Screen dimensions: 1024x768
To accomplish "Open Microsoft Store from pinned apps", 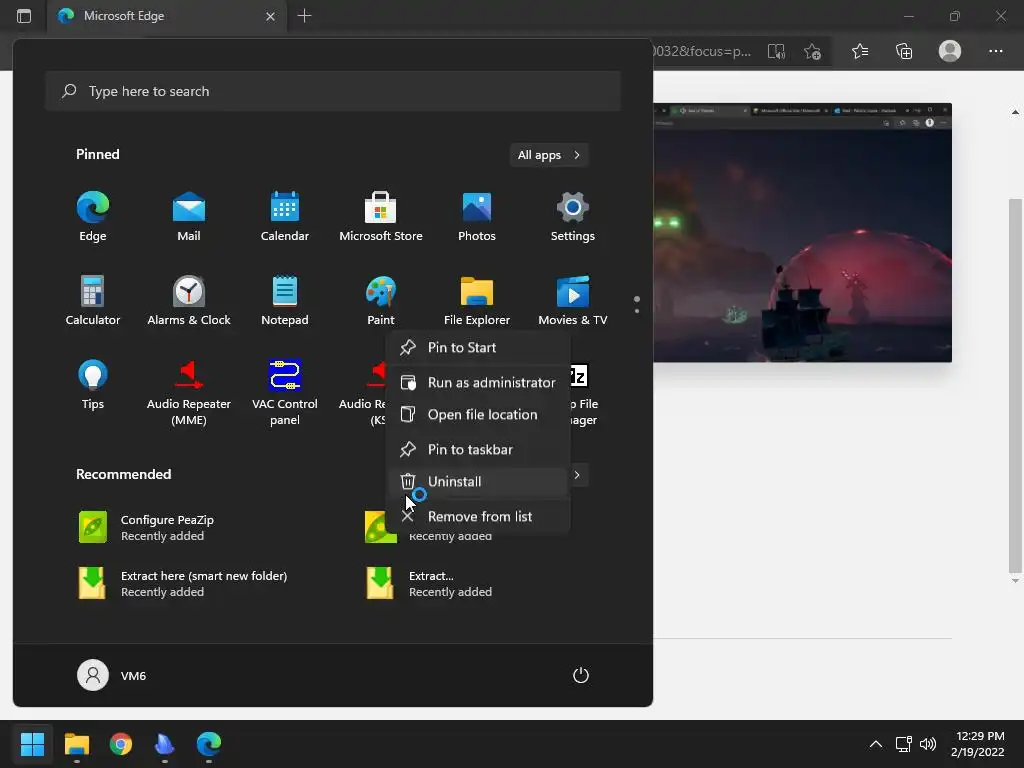I will (381, 217).
